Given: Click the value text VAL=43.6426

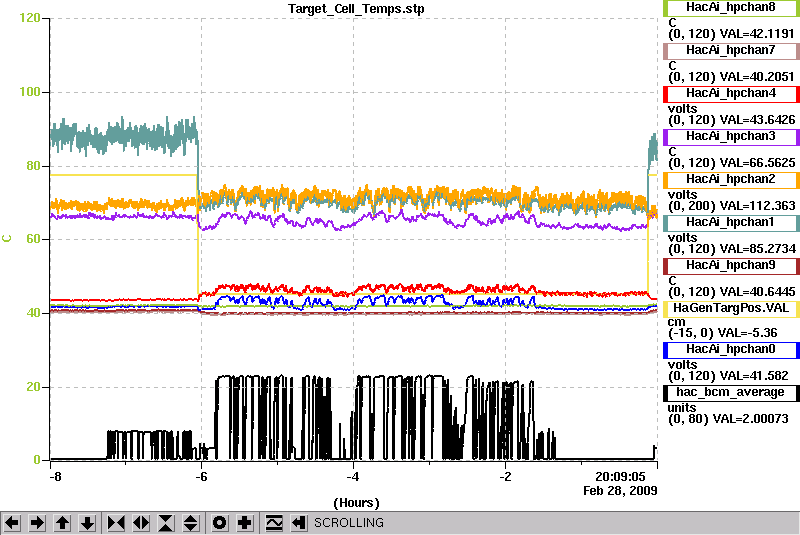Looking at the screenshot, I should coord(757,120).
